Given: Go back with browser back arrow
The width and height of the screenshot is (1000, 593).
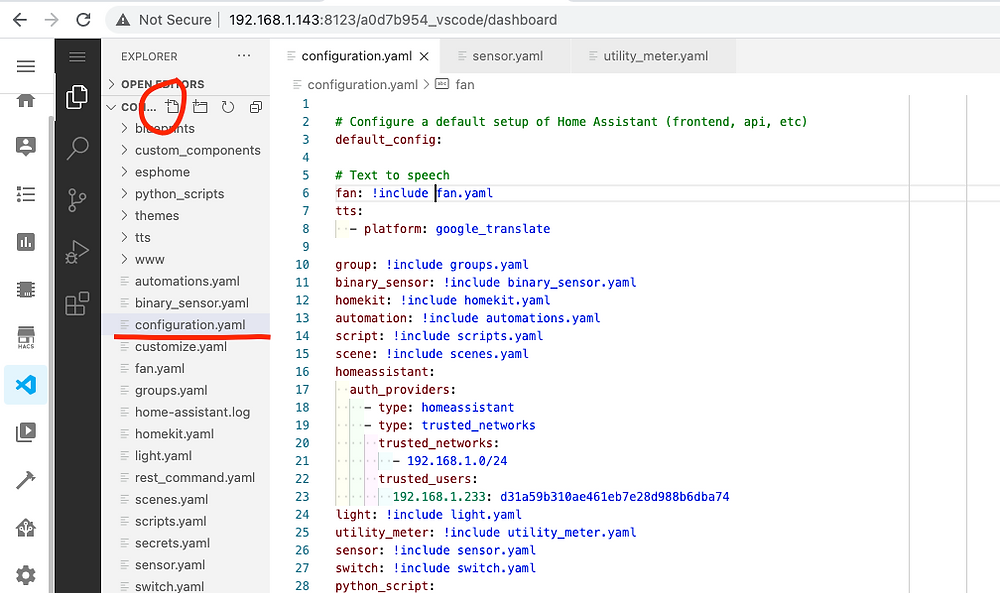Looking at the screenshot, I should click(x=20, y=20).
